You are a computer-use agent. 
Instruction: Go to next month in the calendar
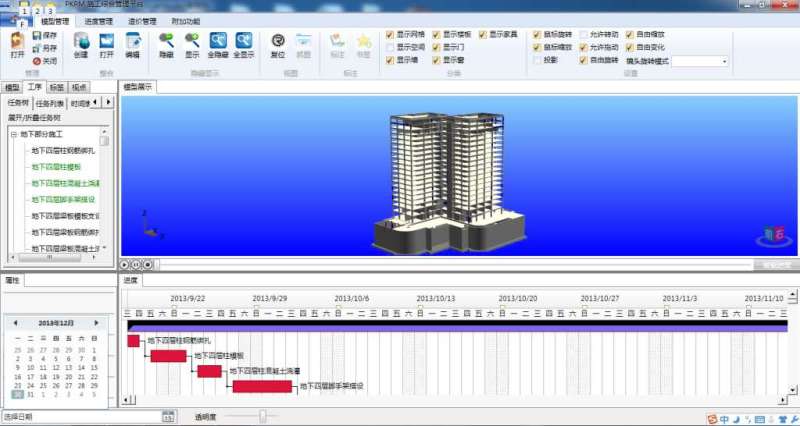(97, 323)
